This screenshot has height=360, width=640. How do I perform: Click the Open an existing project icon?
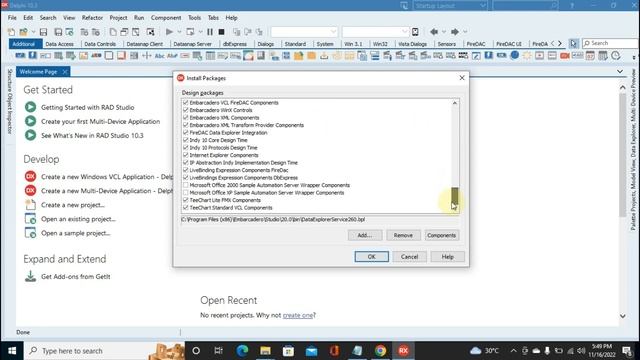[x=30, y=219]
